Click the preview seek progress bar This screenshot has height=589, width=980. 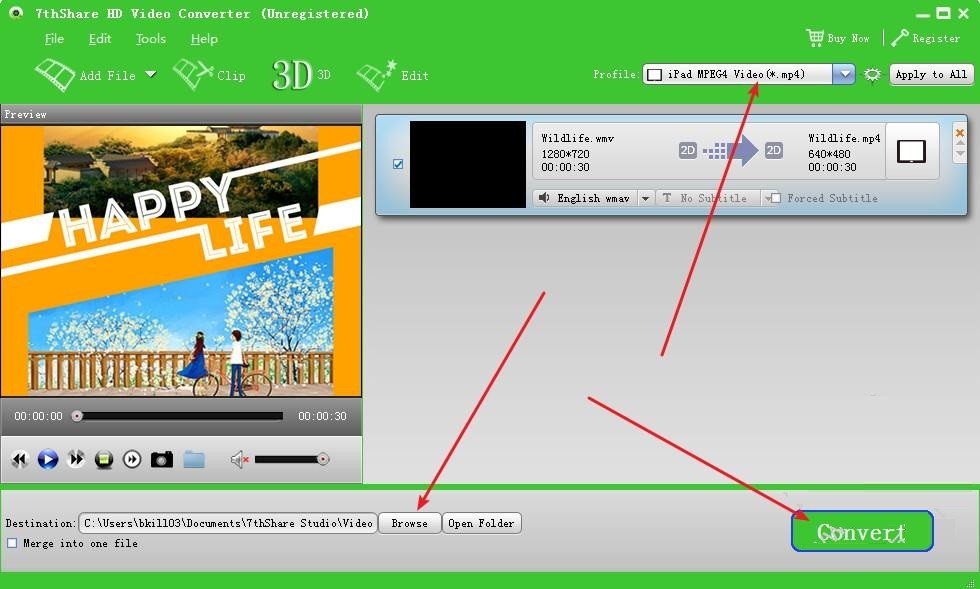[x=179, y=416]
